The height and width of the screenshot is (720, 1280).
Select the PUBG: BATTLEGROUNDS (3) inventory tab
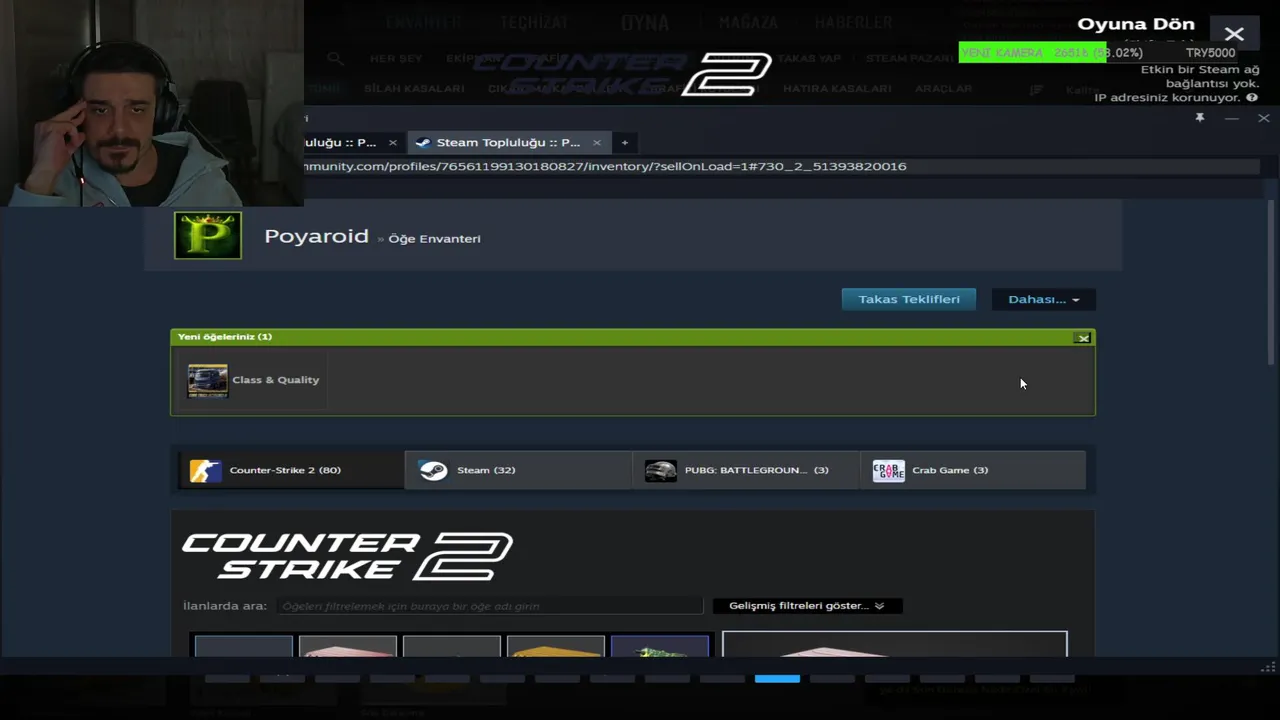point(745,470)
